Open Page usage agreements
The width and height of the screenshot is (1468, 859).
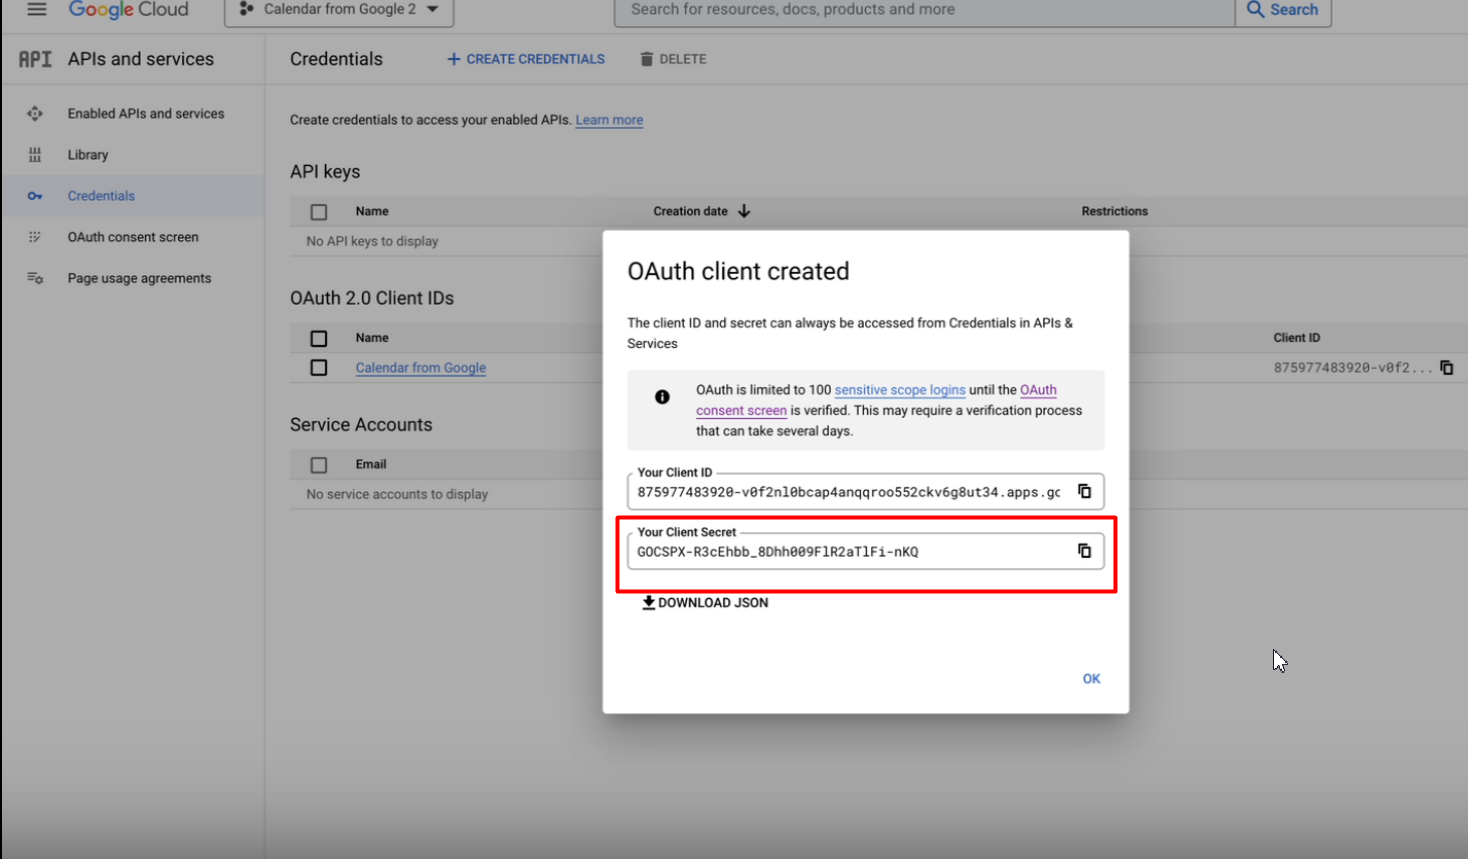tap(139, 278)
